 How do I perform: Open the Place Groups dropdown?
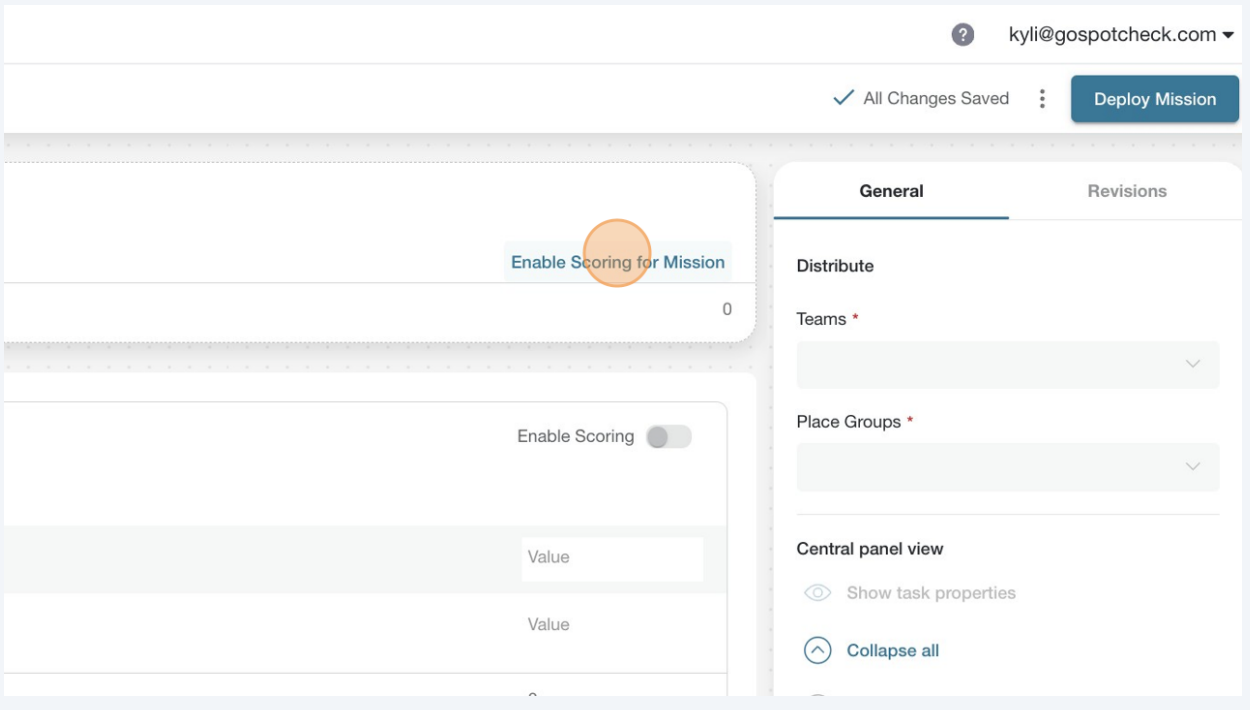pos(1008,467)
